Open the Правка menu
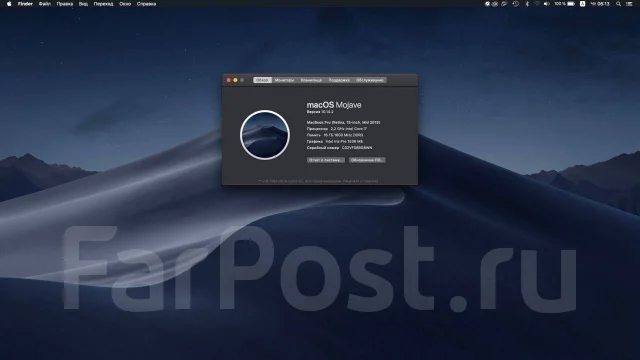 (65, 4)
